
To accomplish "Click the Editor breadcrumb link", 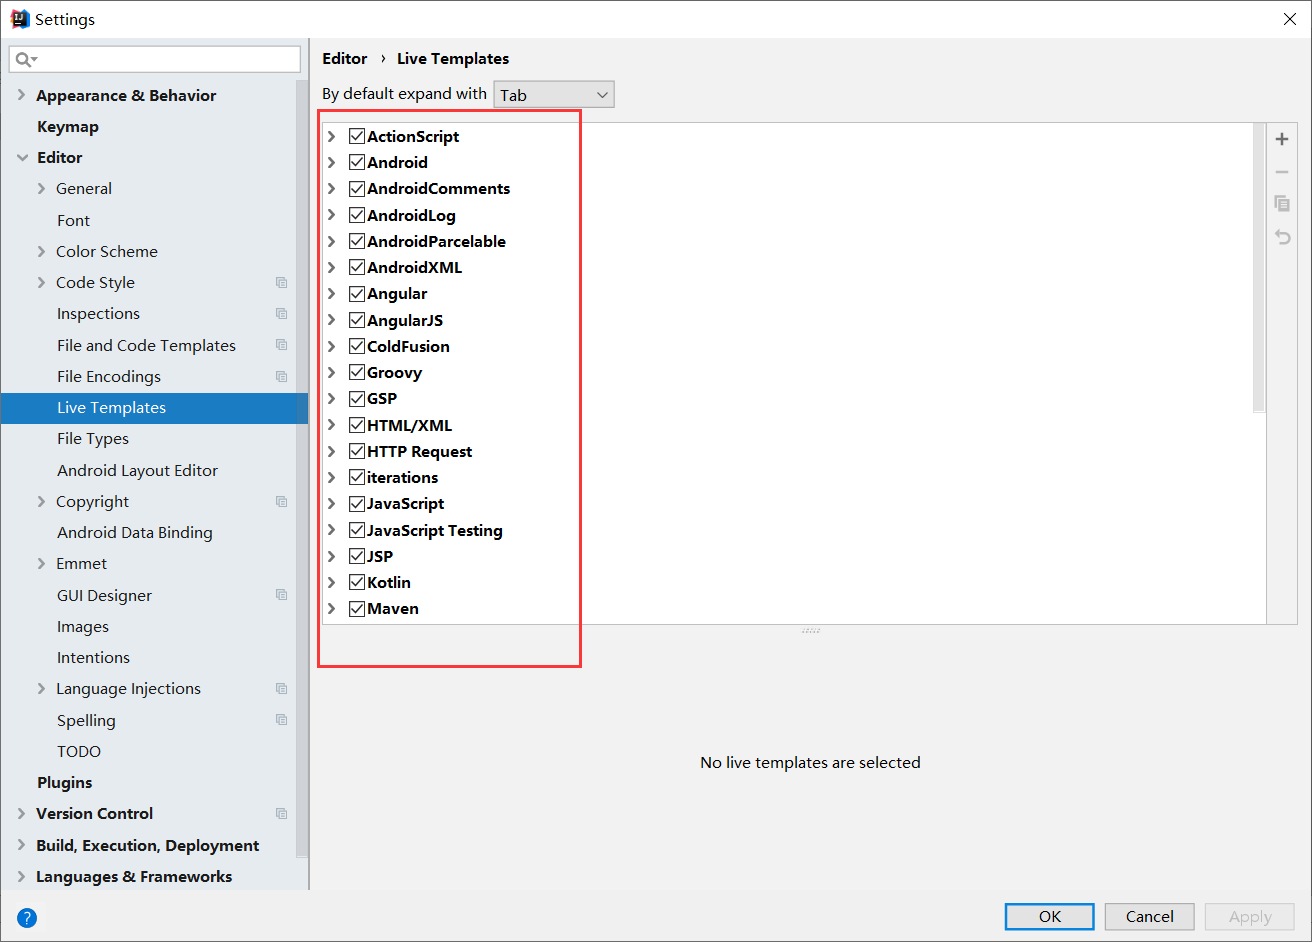I will pos(345,59).
